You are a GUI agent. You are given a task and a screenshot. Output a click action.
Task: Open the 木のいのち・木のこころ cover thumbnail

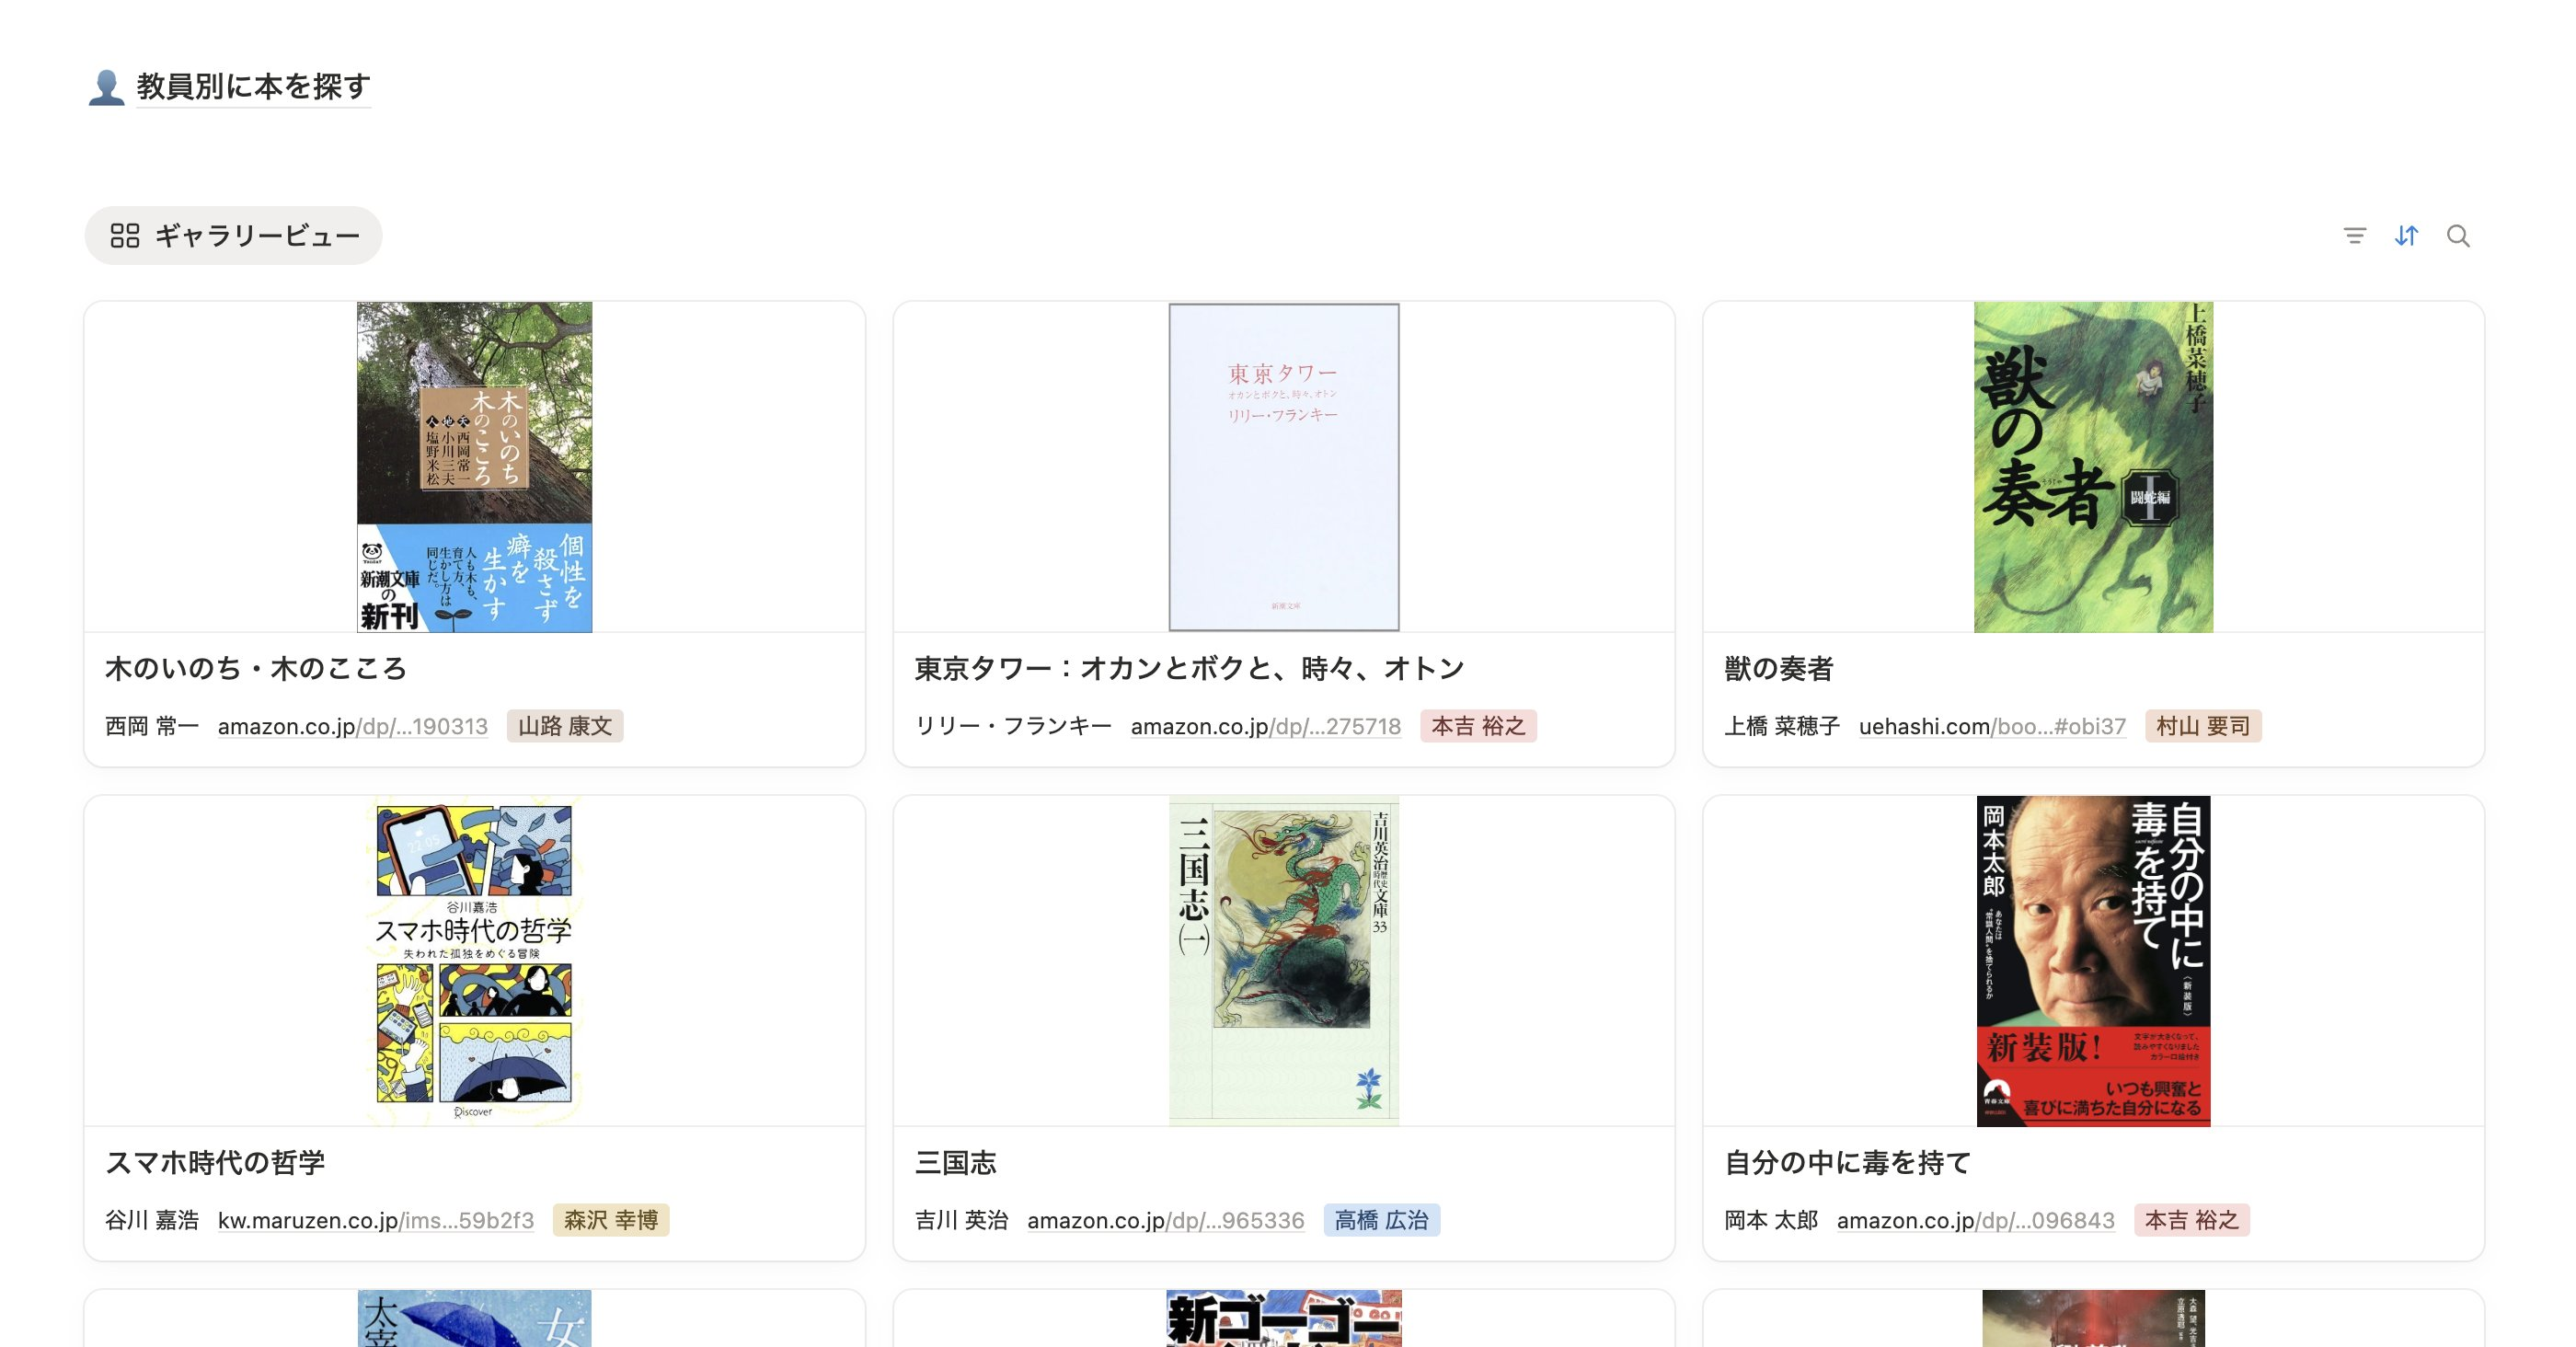click(474, 467)
